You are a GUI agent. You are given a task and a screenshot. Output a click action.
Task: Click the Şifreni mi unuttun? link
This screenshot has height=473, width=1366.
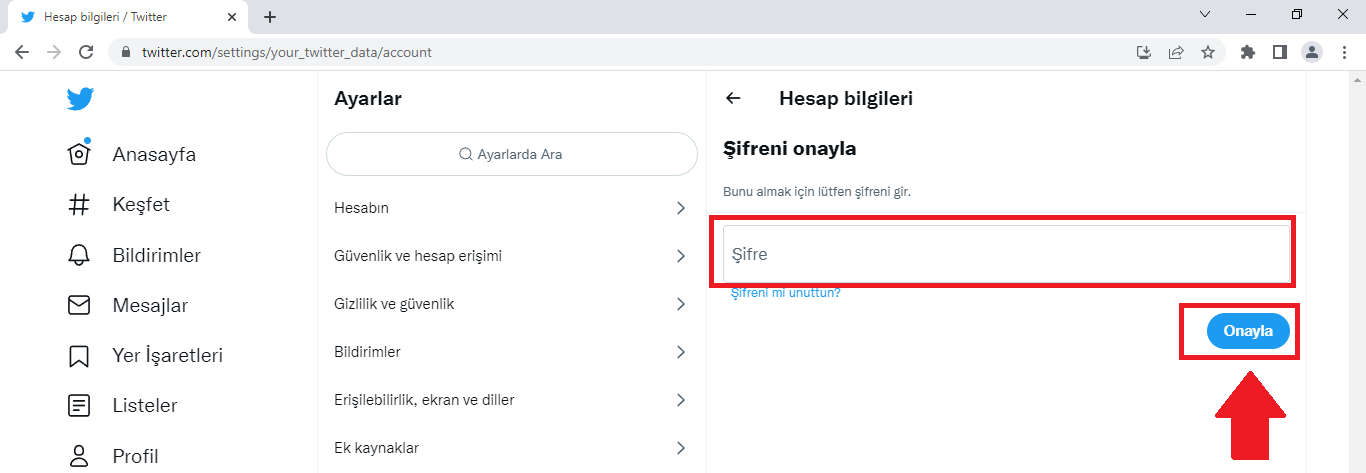coord(786,293)
